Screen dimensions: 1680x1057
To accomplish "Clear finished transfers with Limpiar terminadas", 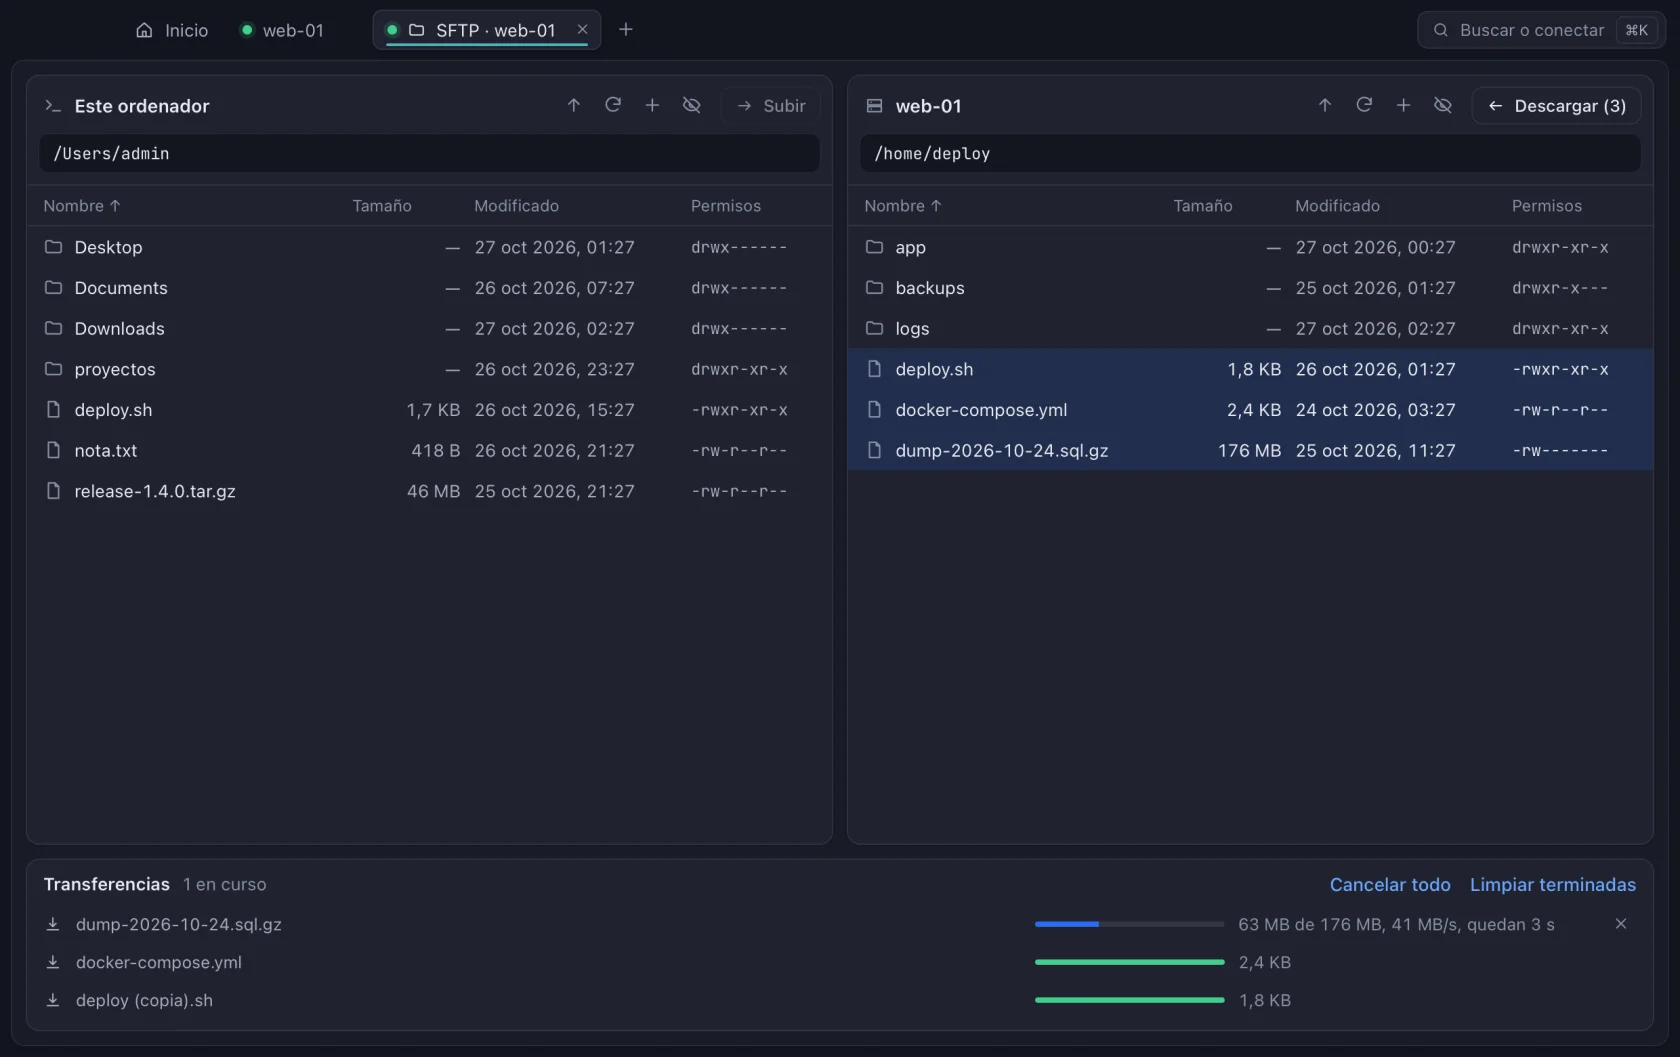I will pos(1553,884).
